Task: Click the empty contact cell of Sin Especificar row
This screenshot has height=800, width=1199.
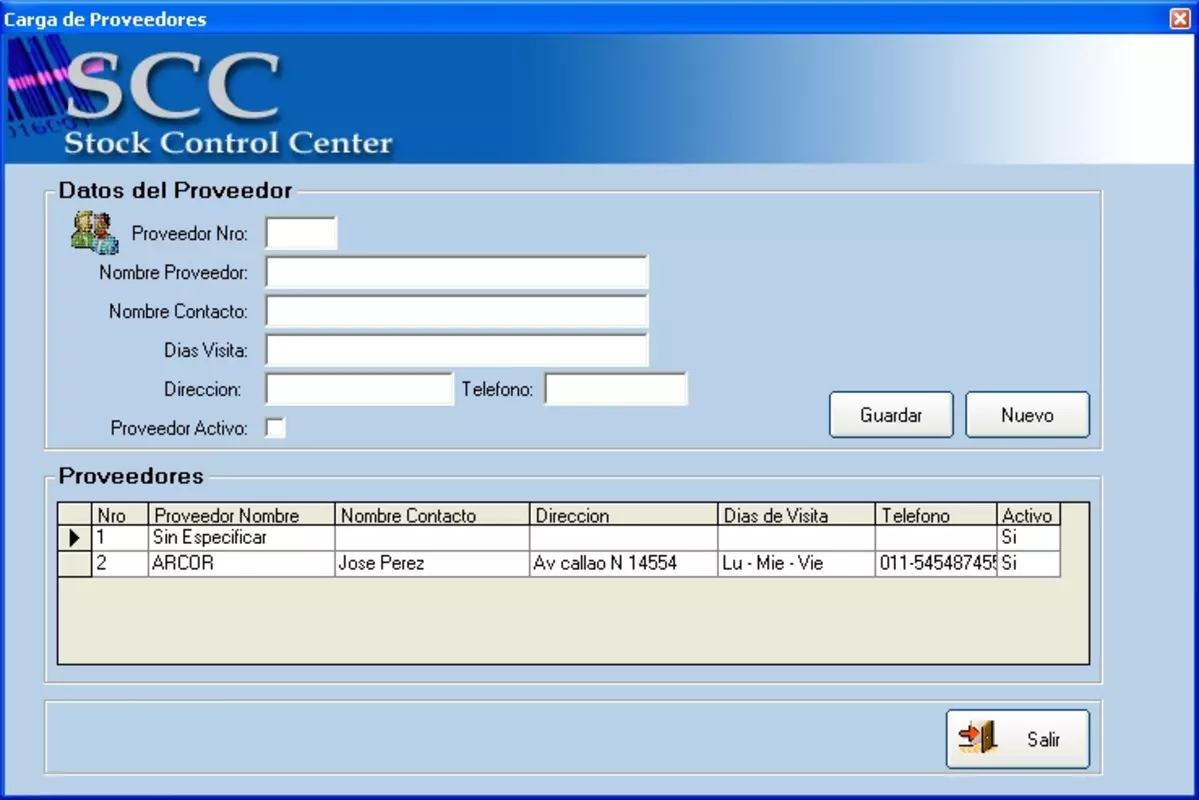Action: point(432,538)
